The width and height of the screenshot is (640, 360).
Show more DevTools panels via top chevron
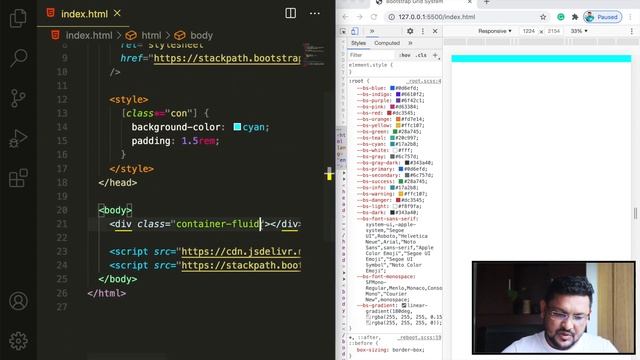point(372,31)
